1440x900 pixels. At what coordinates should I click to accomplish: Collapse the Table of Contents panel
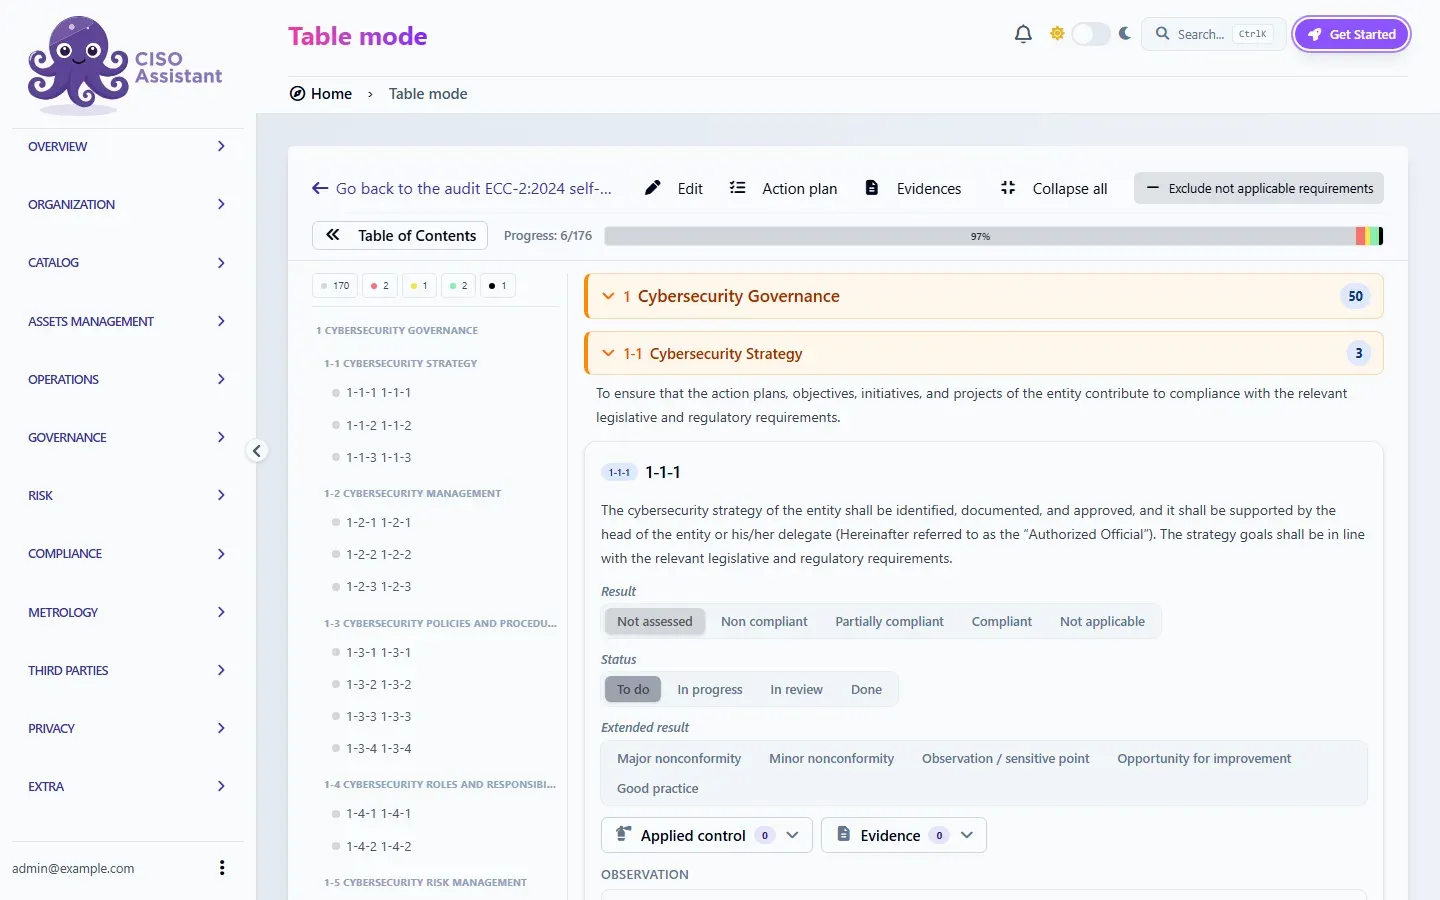[400, 235]
